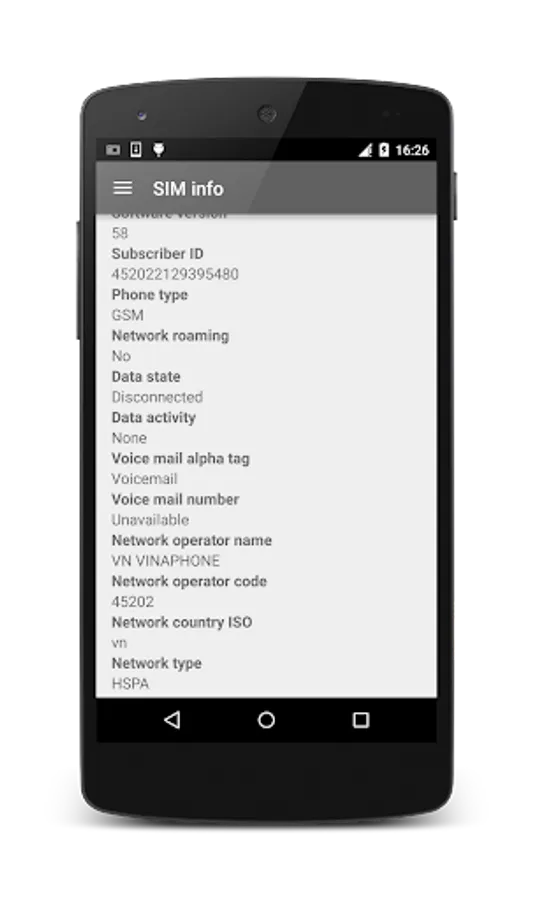Tap the camera notification icon in status bar

coord(113,150)
